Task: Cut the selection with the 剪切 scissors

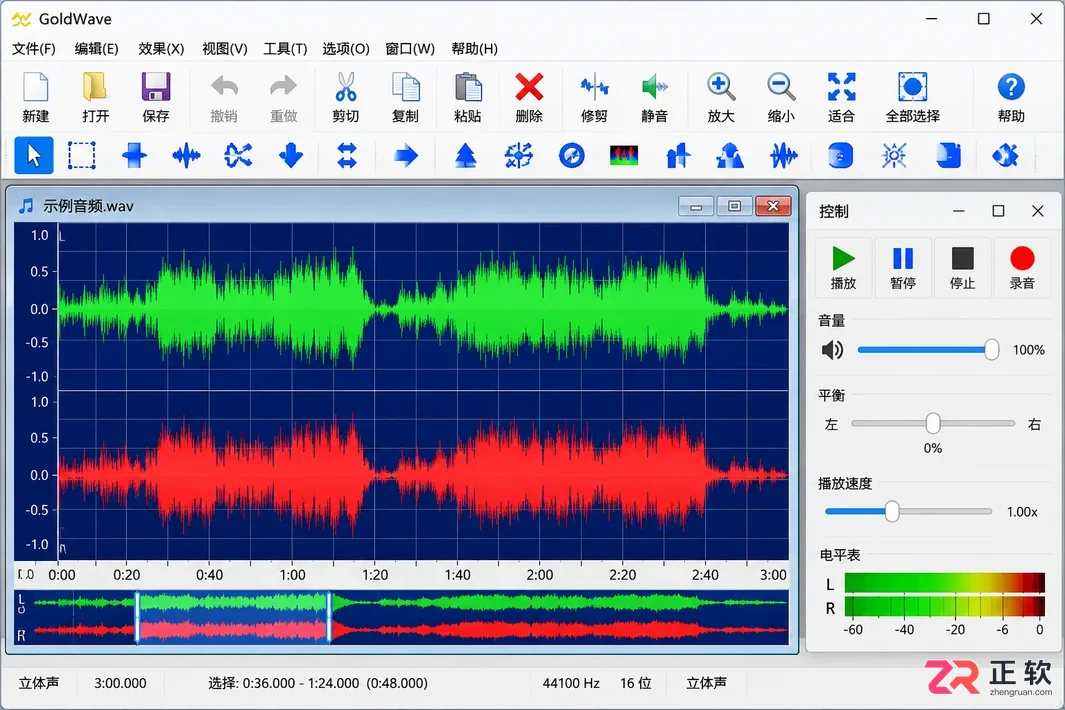Action: [x=346, y=87]
